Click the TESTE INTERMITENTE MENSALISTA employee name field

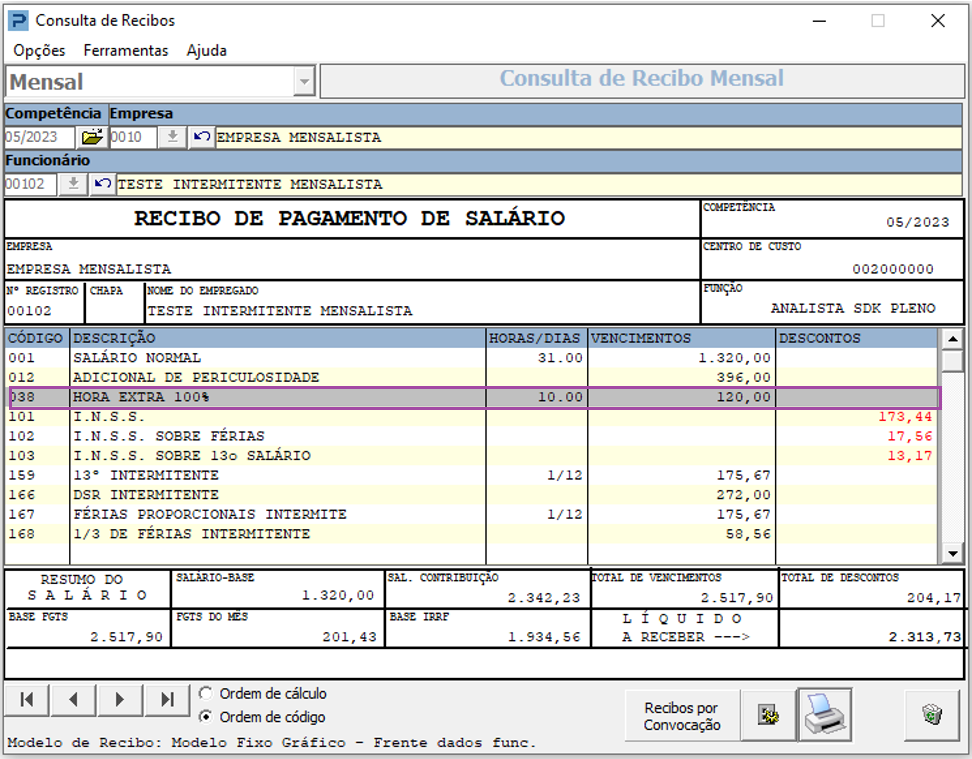click(539, 184)
